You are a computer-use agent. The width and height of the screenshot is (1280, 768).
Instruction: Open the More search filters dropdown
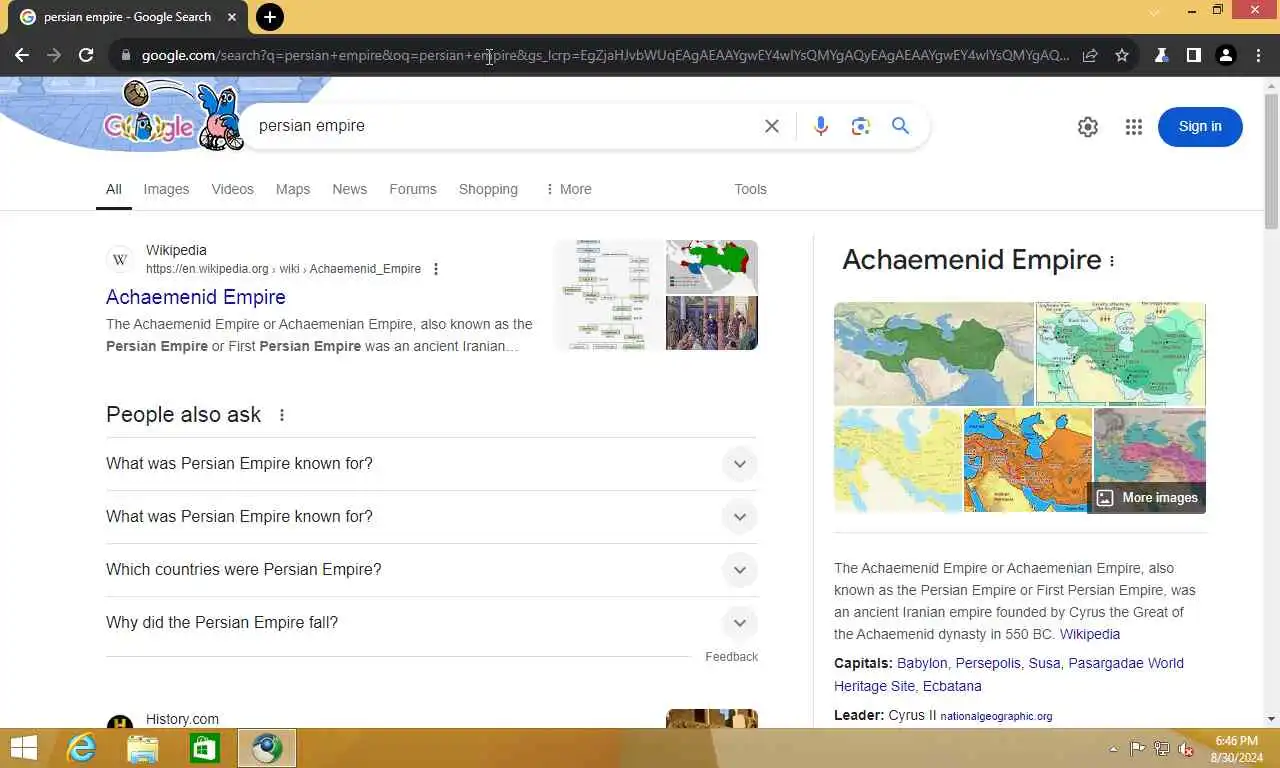click(x=568, y=189)
